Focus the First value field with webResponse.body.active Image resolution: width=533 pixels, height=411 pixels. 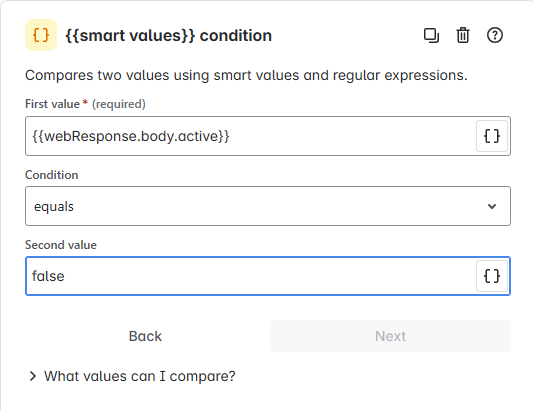click(251, 136)
